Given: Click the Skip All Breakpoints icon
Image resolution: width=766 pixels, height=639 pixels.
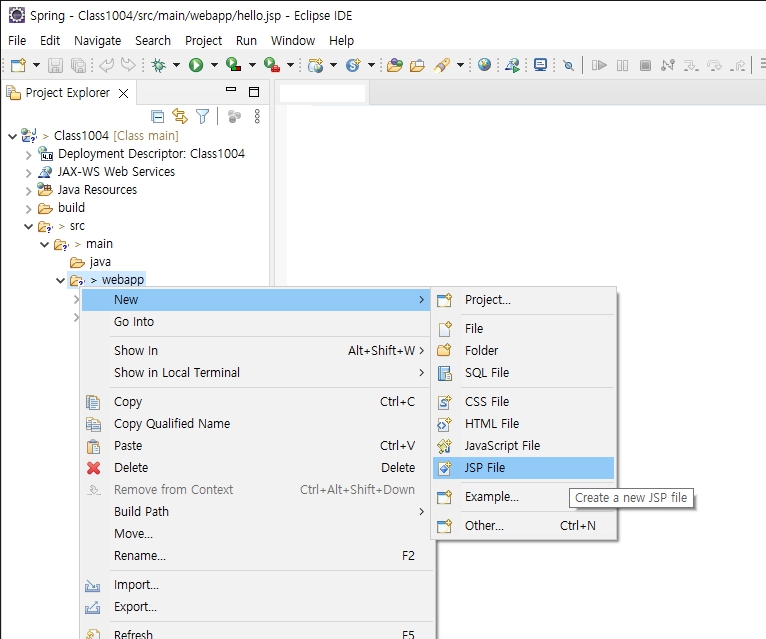Looking at the screenshot, I should click(568, 65).
